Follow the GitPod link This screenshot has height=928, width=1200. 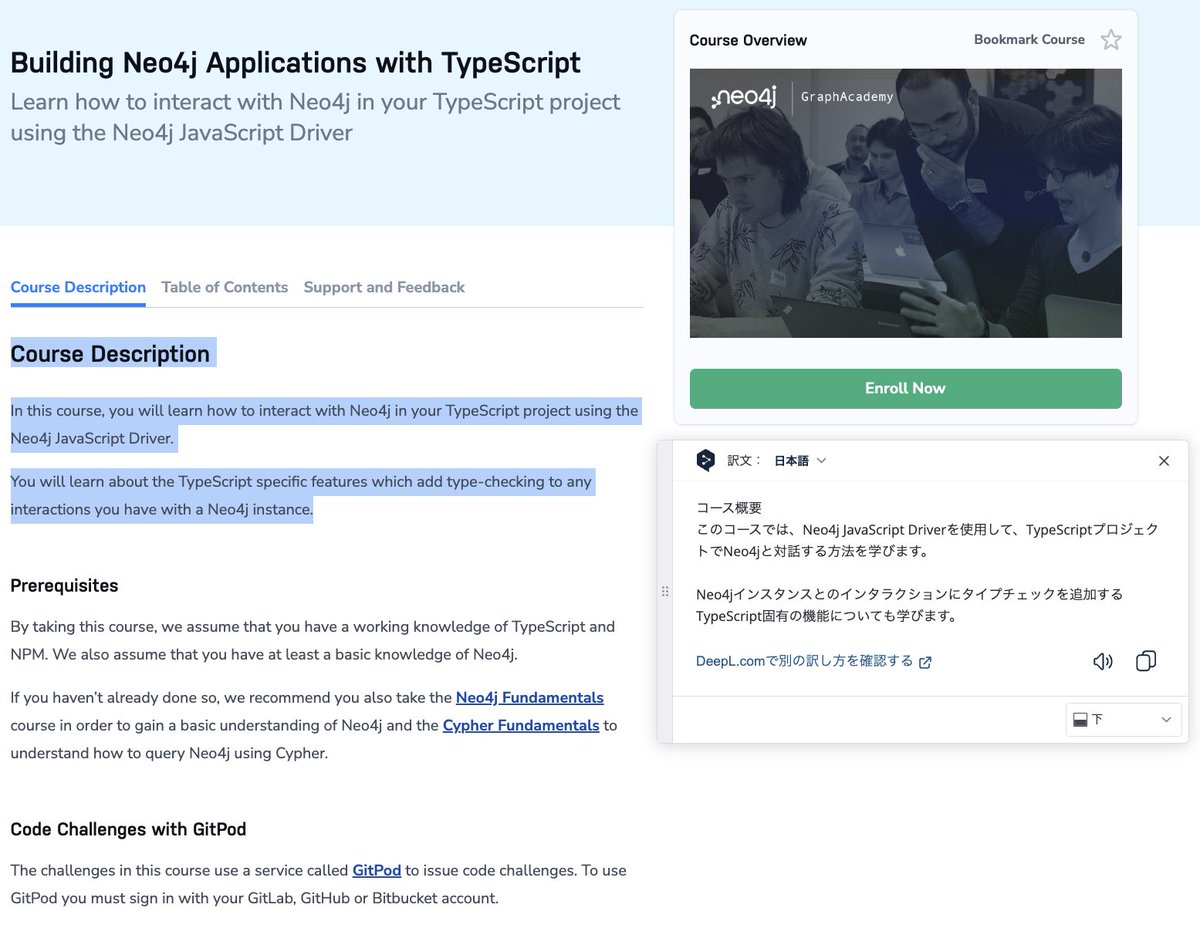(x=376, y=870)
